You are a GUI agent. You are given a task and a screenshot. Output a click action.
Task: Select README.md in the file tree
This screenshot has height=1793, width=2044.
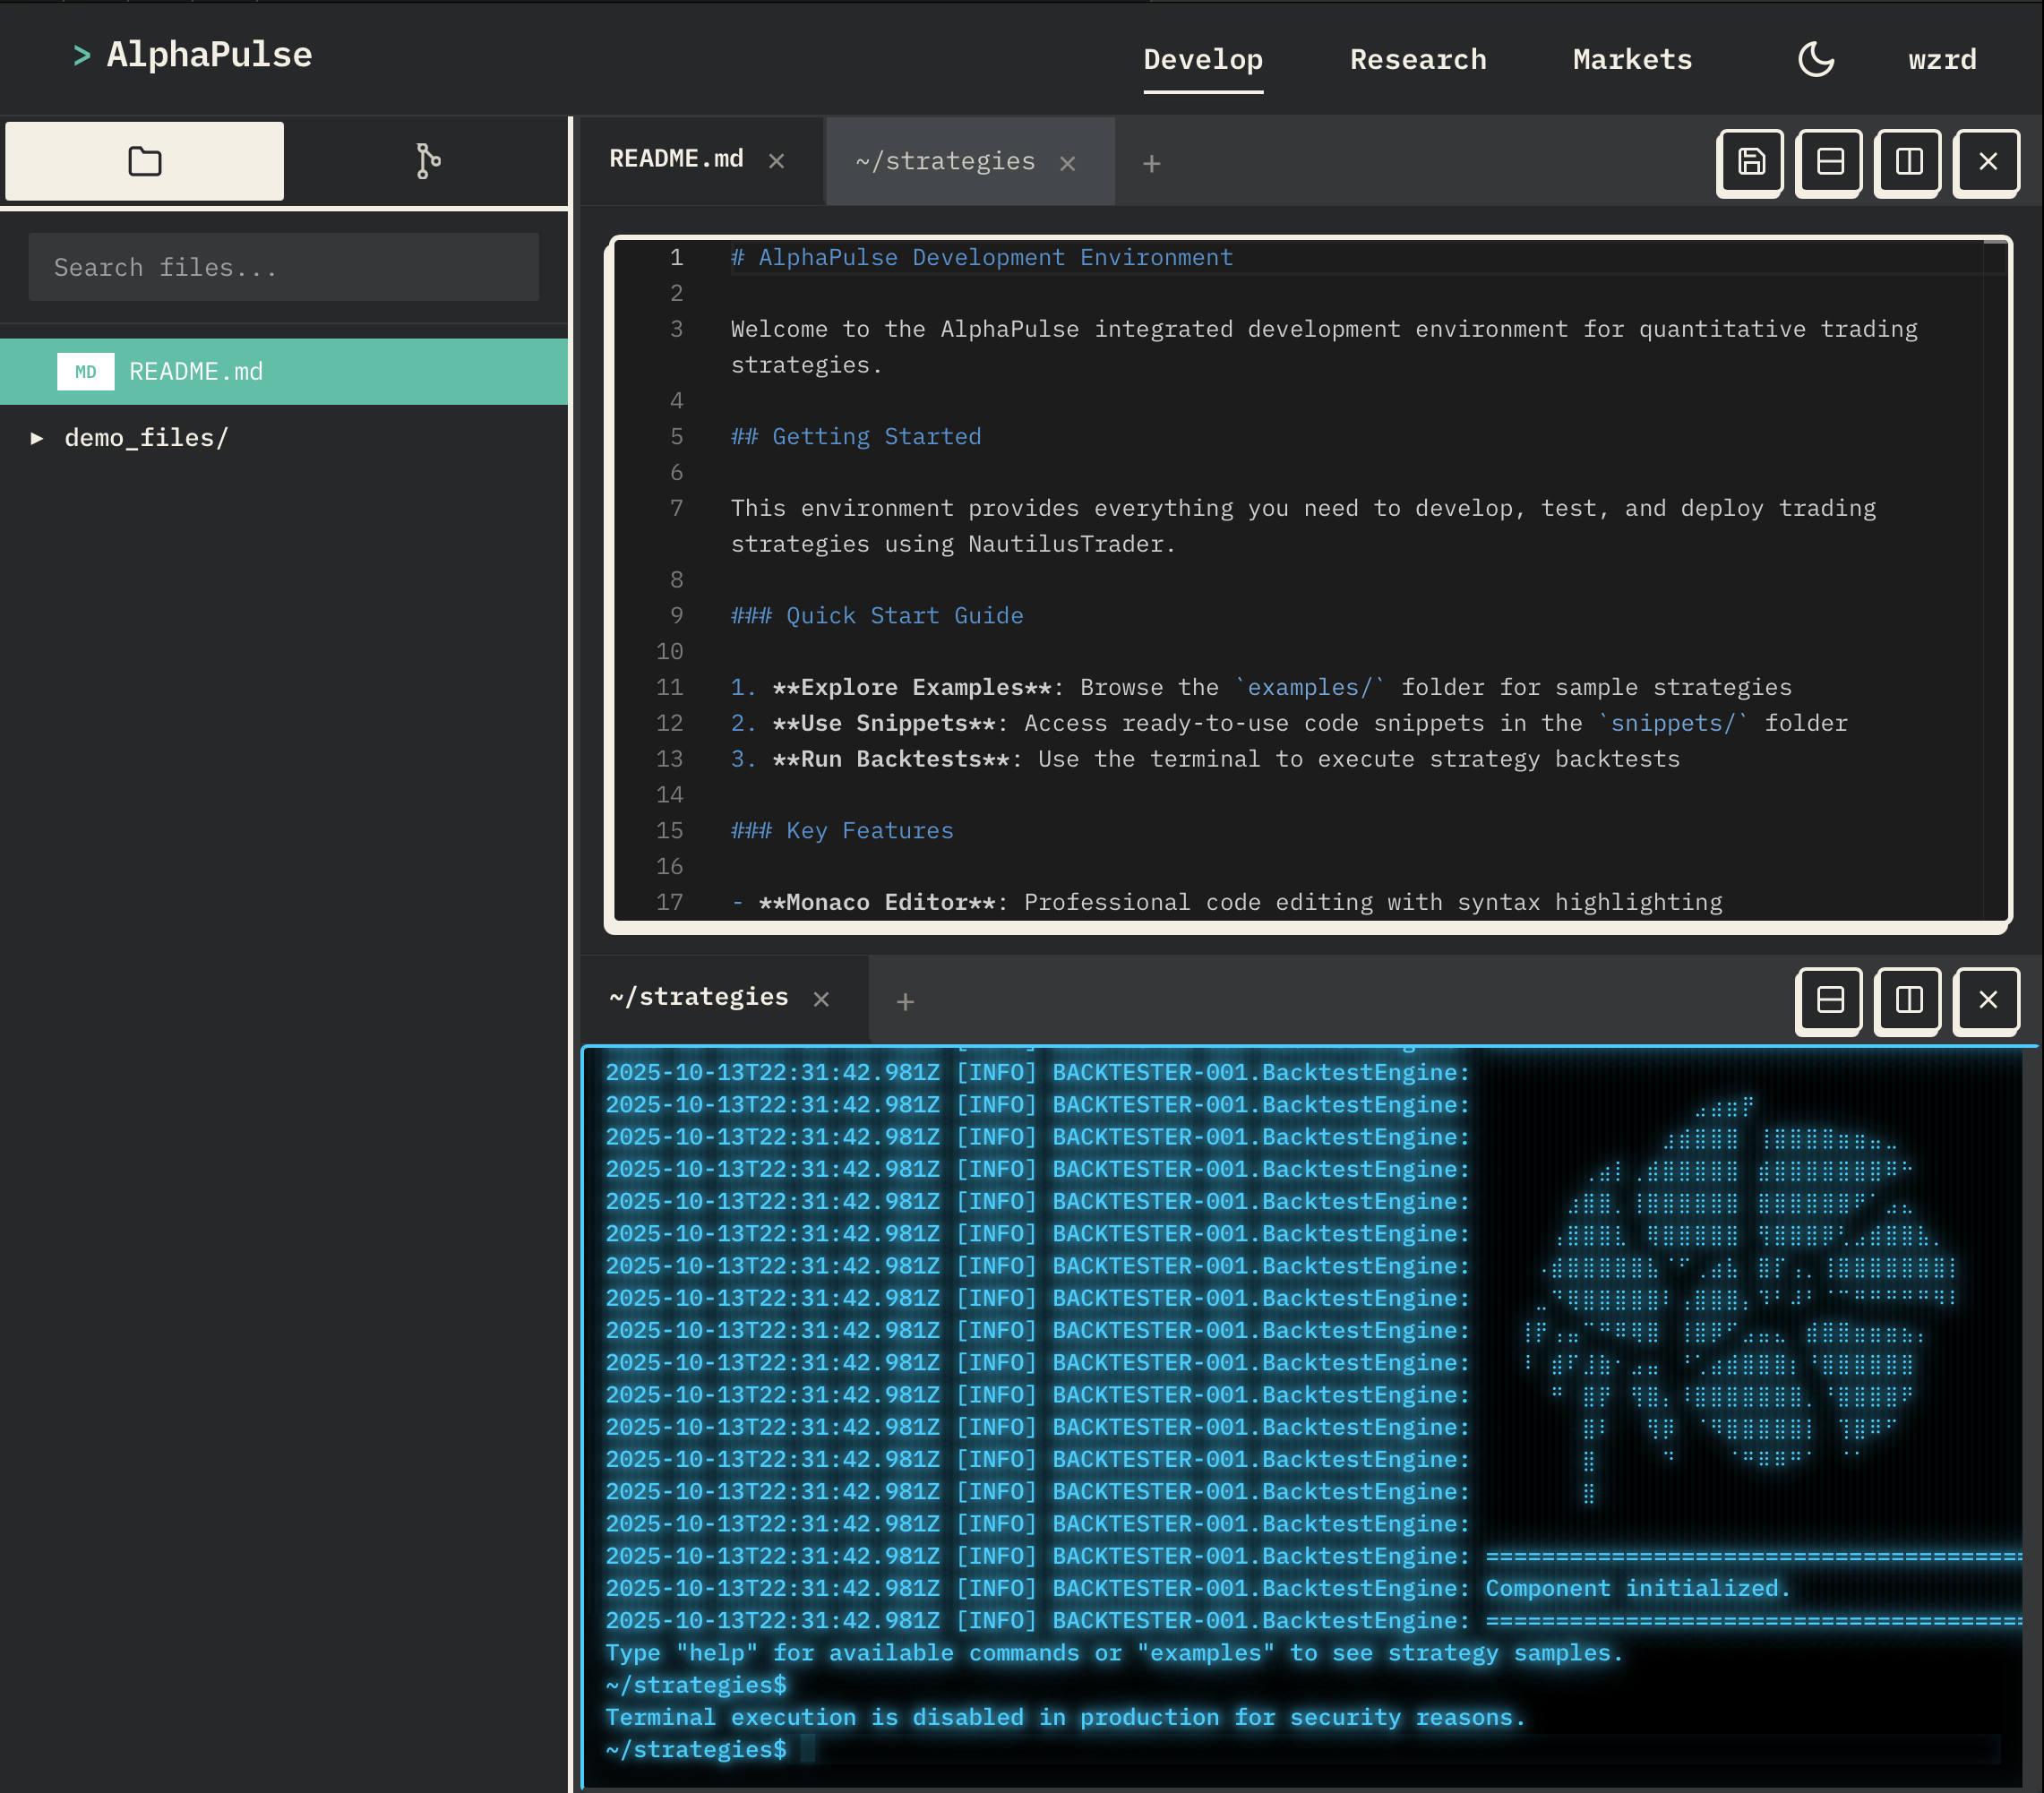tap(196, 372)
